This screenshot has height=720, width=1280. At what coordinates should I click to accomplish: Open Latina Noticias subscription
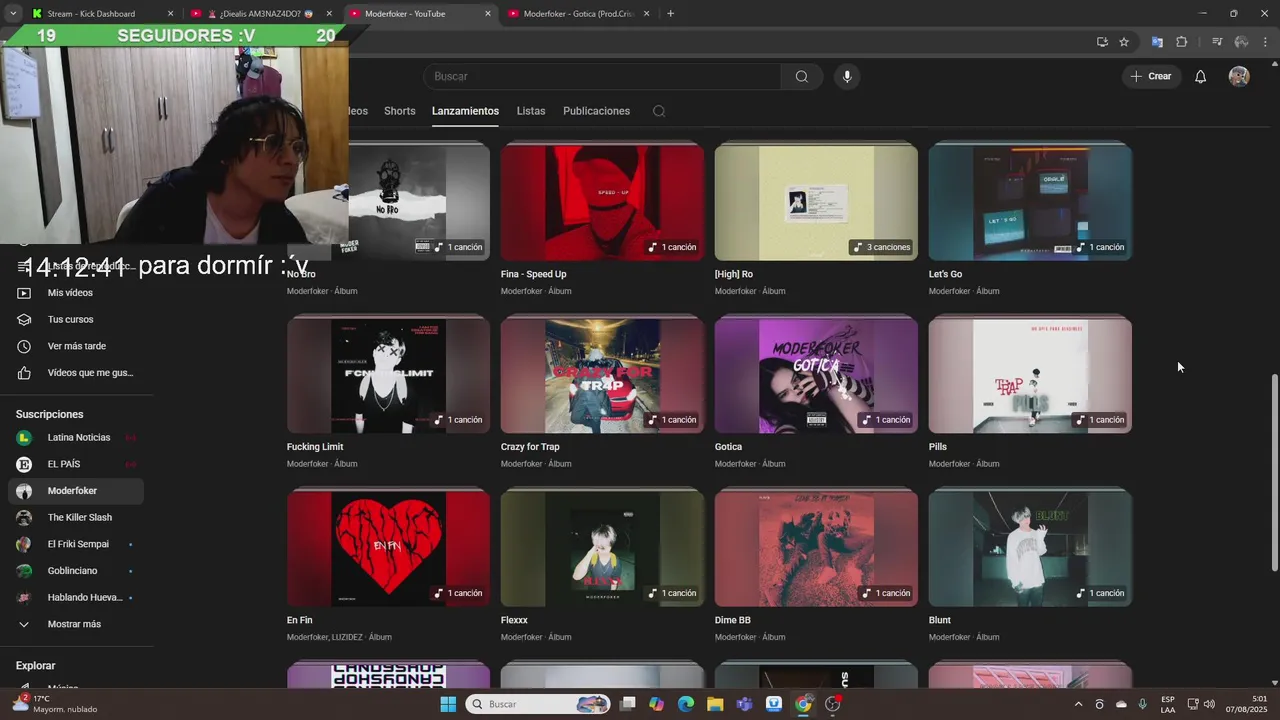coord(76,437)
